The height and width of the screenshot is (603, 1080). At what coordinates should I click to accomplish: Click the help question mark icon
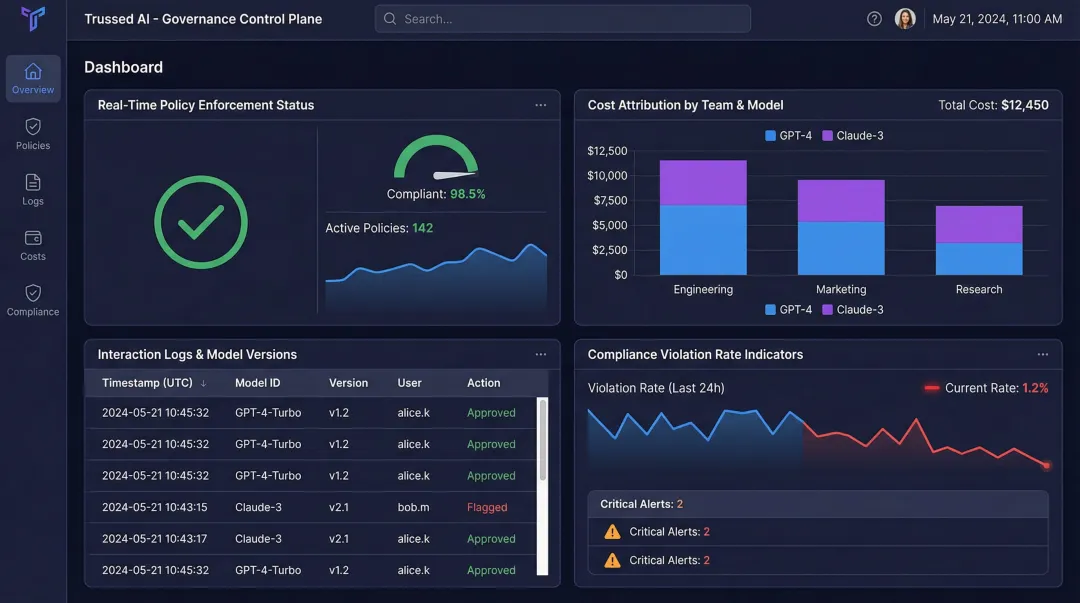(x=873, y=18)
